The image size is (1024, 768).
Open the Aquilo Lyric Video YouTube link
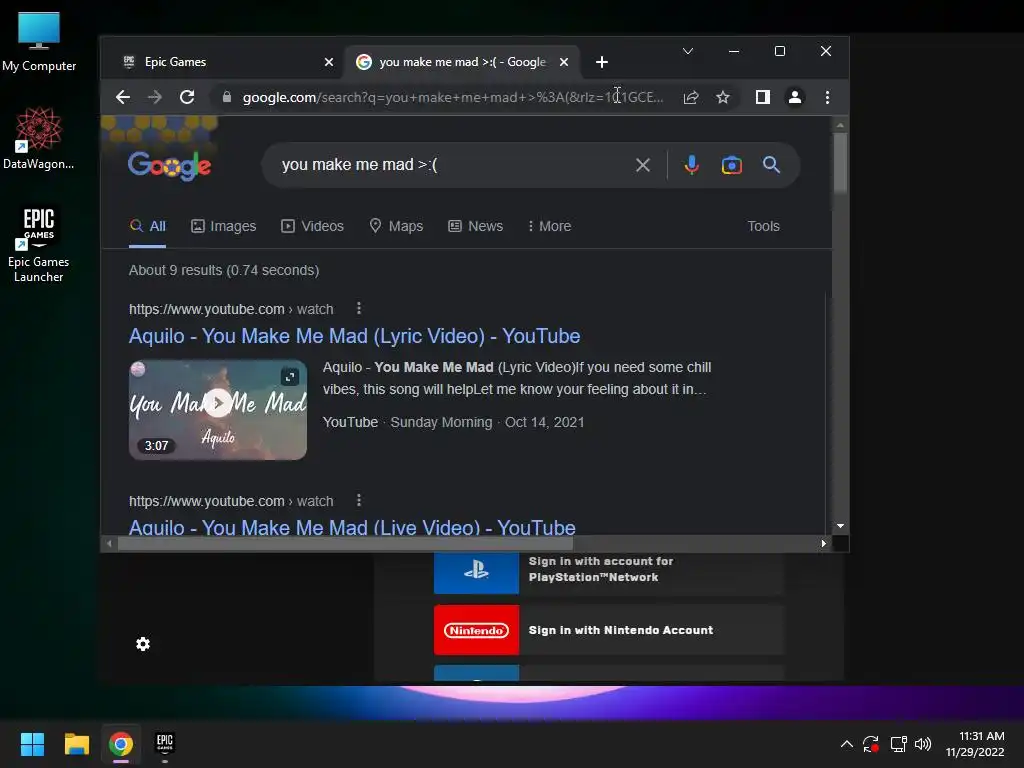355,336
